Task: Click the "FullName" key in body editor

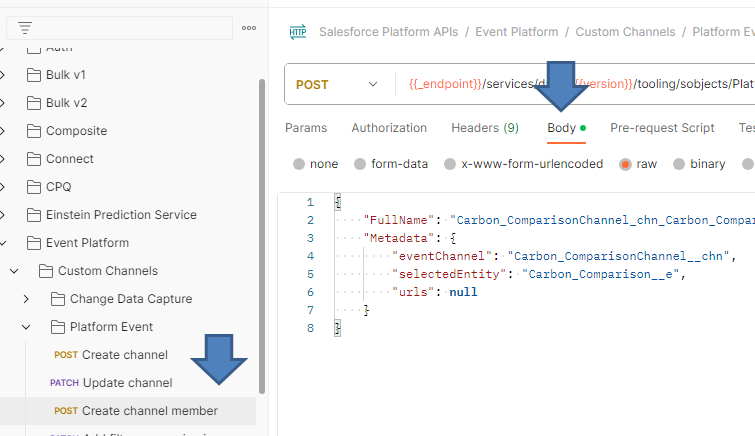Action: point(399,220)
